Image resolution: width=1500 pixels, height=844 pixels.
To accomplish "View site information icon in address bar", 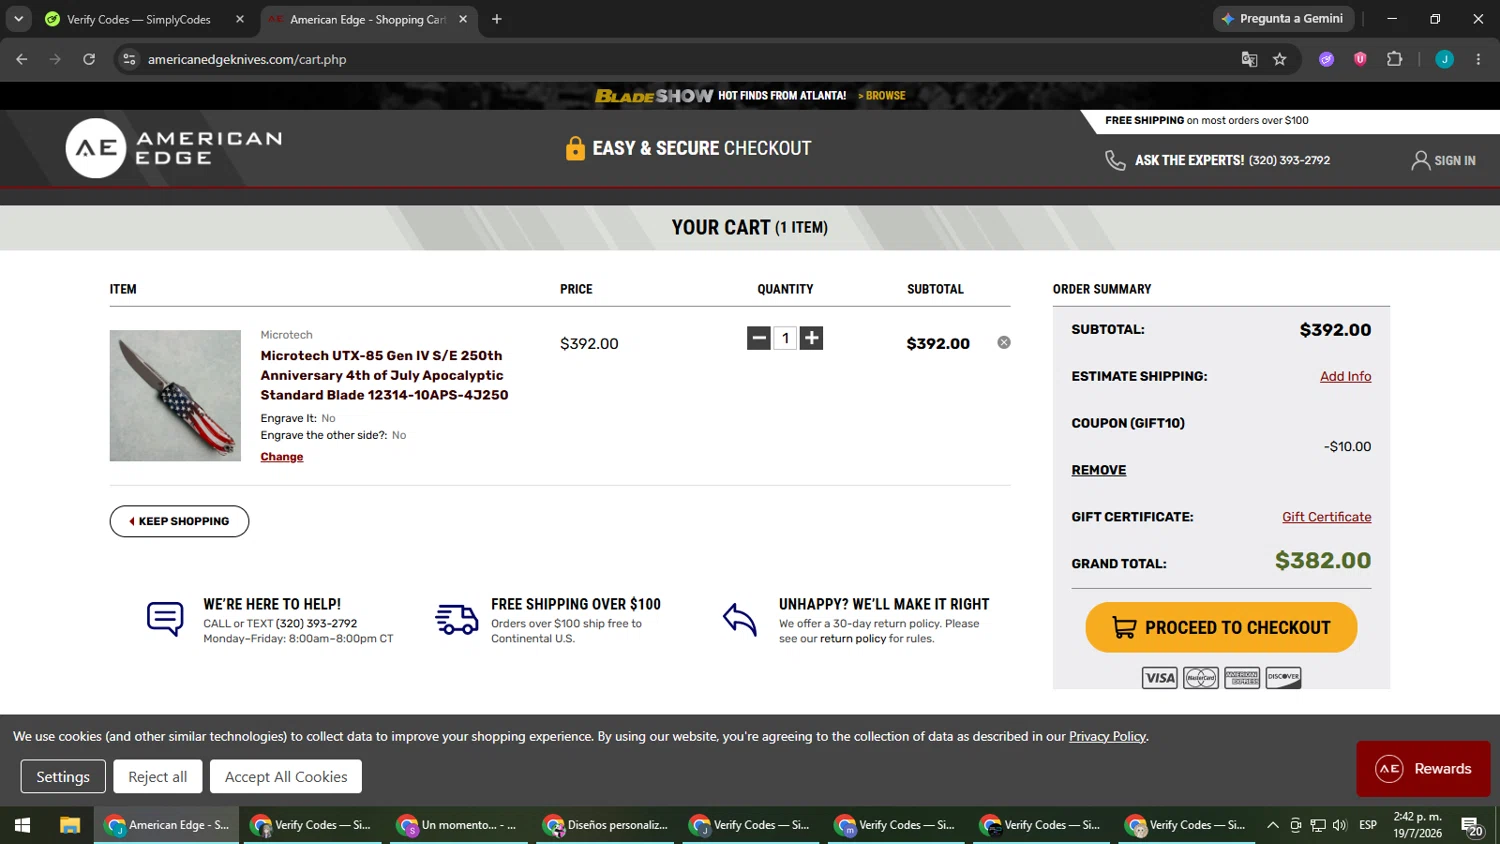I will tap(129, 59).
